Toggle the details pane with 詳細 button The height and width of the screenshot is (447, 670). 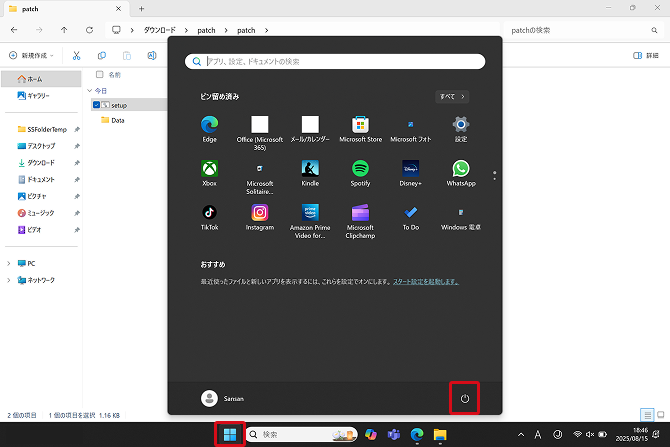tap(645, 56)
